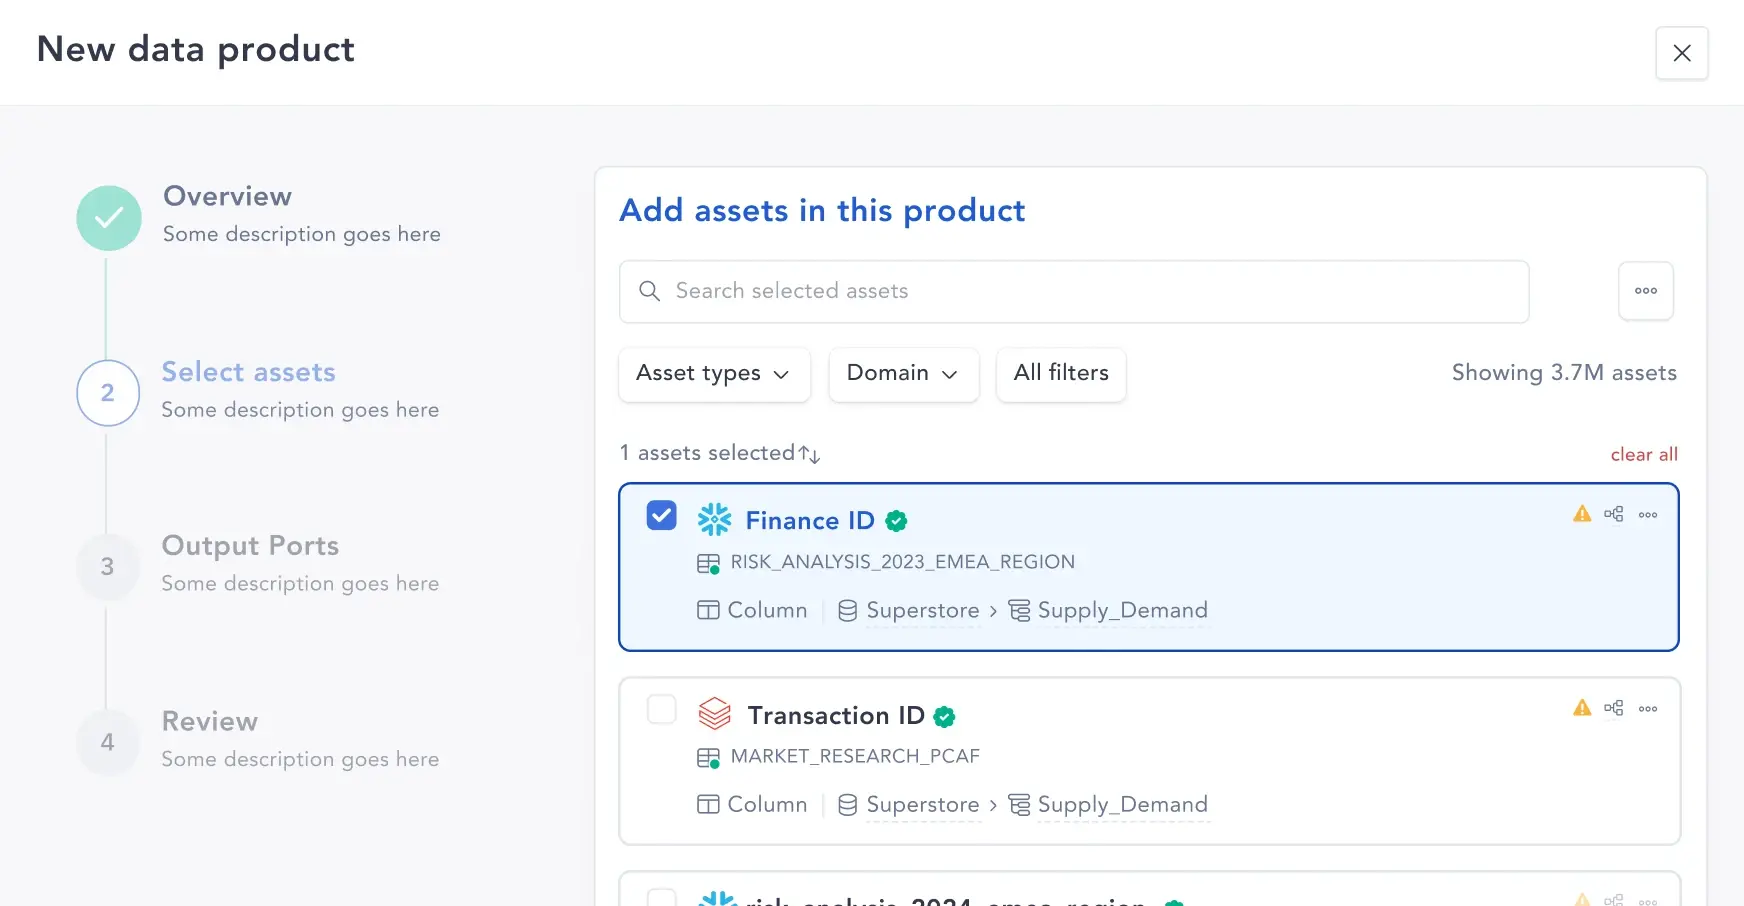Go to the Output Ports step
Viewport: 1744px width, 906px height.
click(250, 546)
